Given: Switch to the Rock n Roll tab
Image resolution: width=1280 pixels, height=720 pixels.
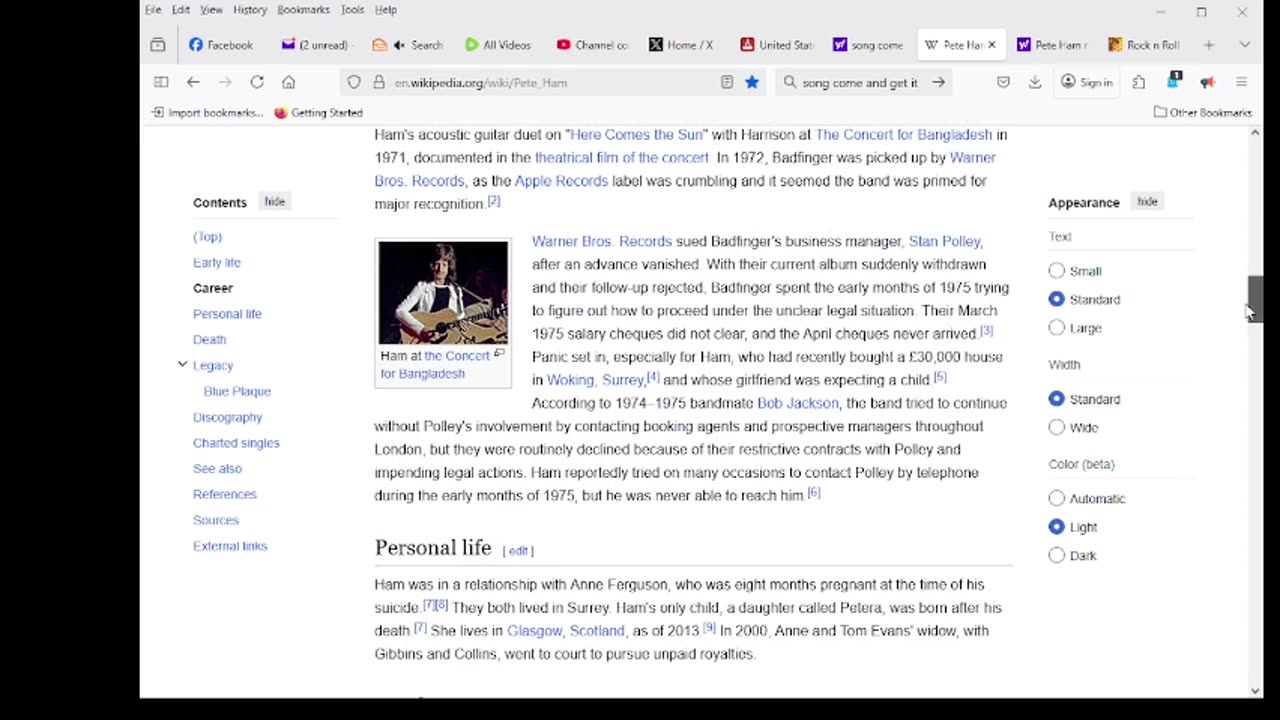Looking at the screenshot, I should point(1145,45).
